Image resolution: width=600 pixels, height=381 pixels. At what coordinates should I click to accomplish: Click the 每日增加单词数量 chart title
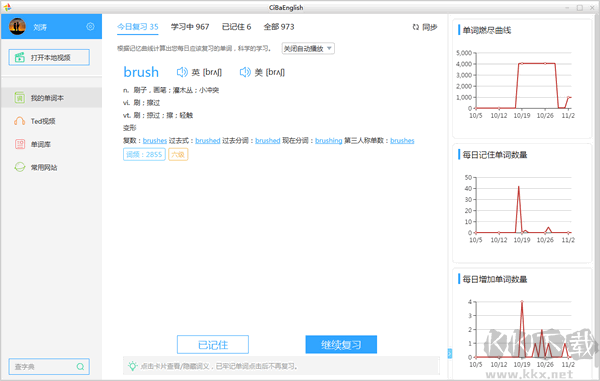coord(495,279)
